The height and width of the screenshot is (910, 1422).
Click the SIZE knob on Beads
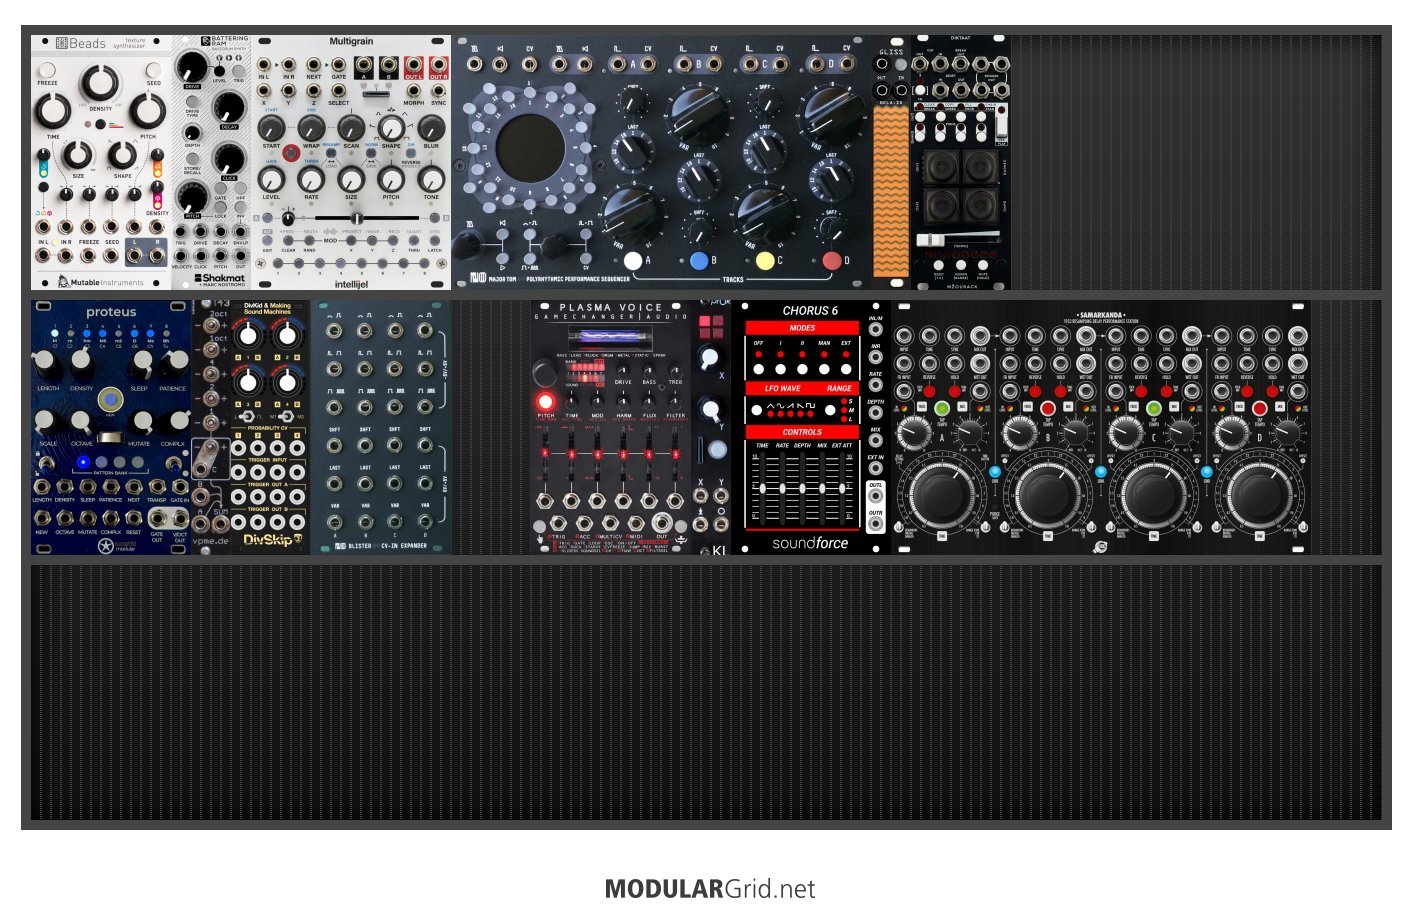click(x=77, y=156)
